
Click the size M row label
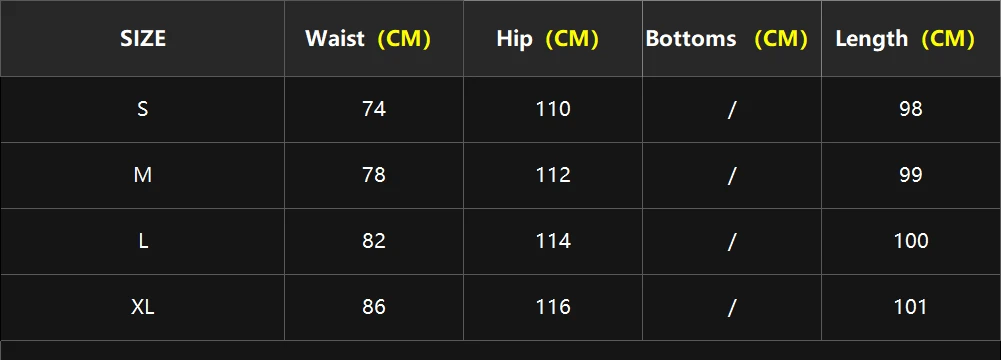142,176
